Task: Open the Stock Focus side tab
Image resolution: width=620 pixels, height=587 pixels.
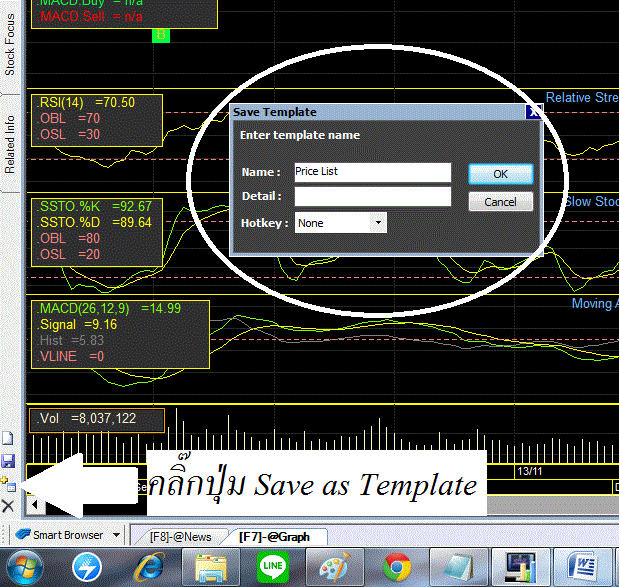Action: point(10,44)
